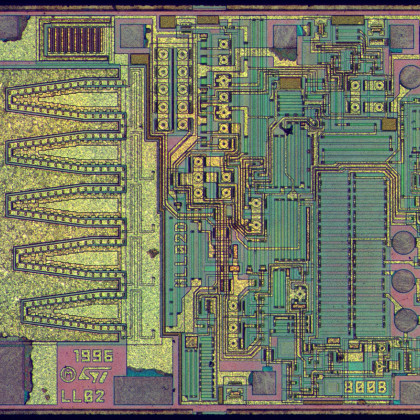The width and height of the screenshot is (420, 420).
Task: Select the bottom-right corner bond pad
Action: [410, 393]
